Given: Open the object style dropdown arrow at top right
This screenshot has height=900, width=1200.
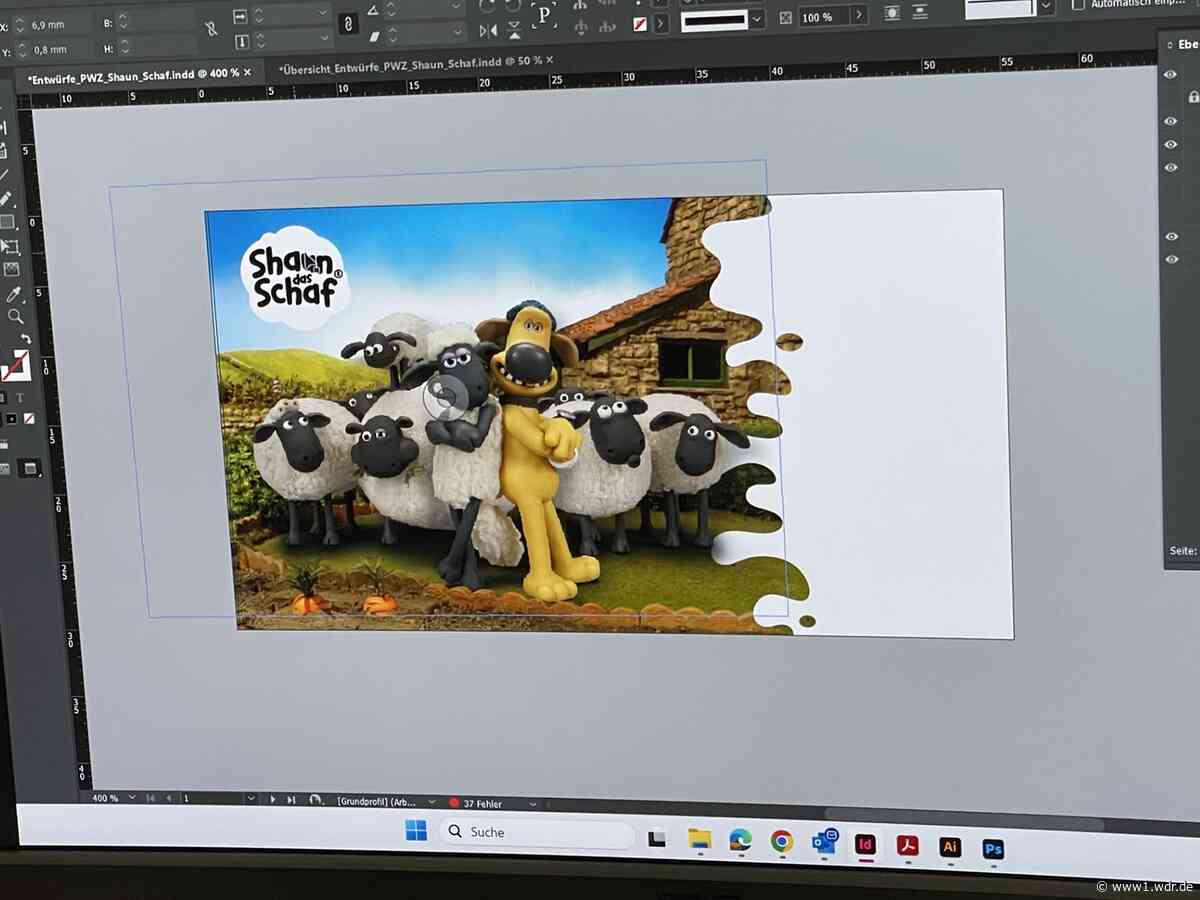Looking at the screenshot, I should [1046, 6].
